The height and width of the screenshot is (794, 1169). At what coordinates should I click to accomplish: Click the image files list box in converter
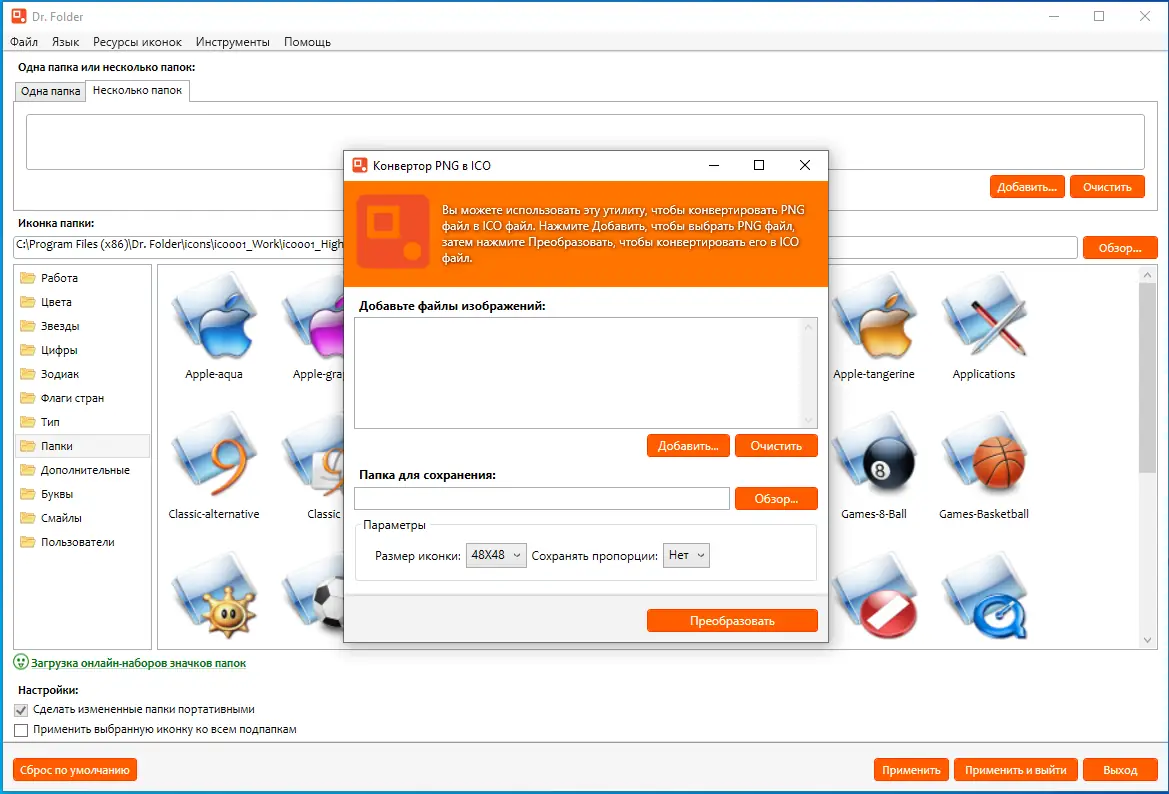point(586,373)
